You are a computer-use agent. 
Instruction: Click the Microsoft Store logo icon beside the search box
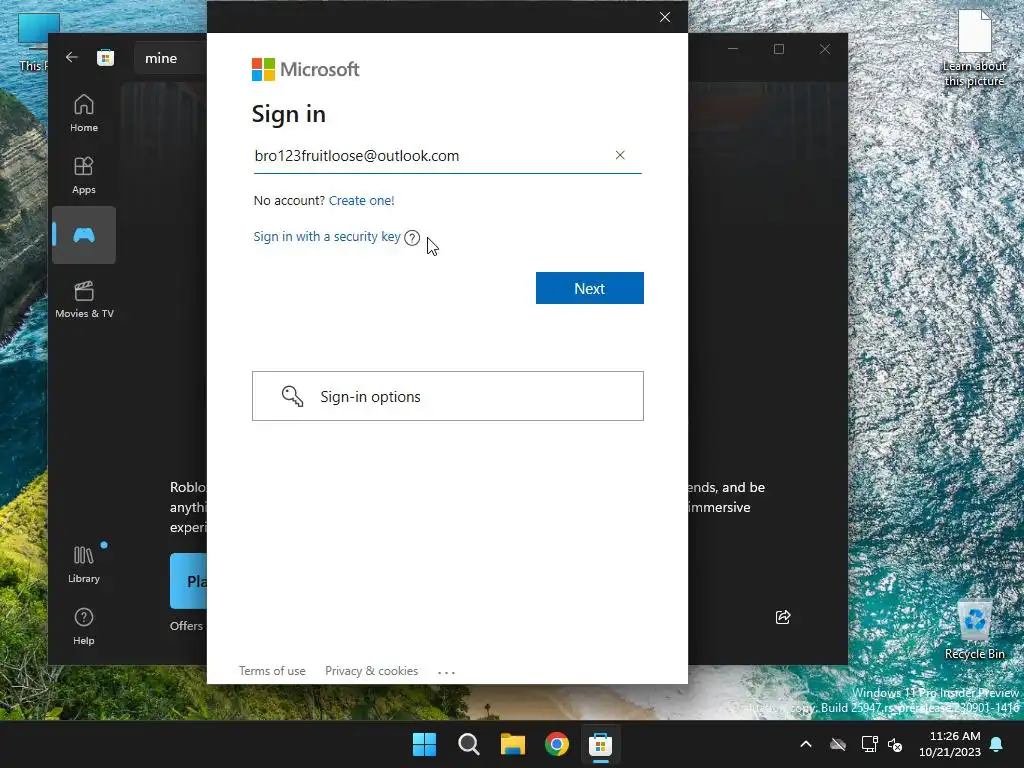point(105,57)
